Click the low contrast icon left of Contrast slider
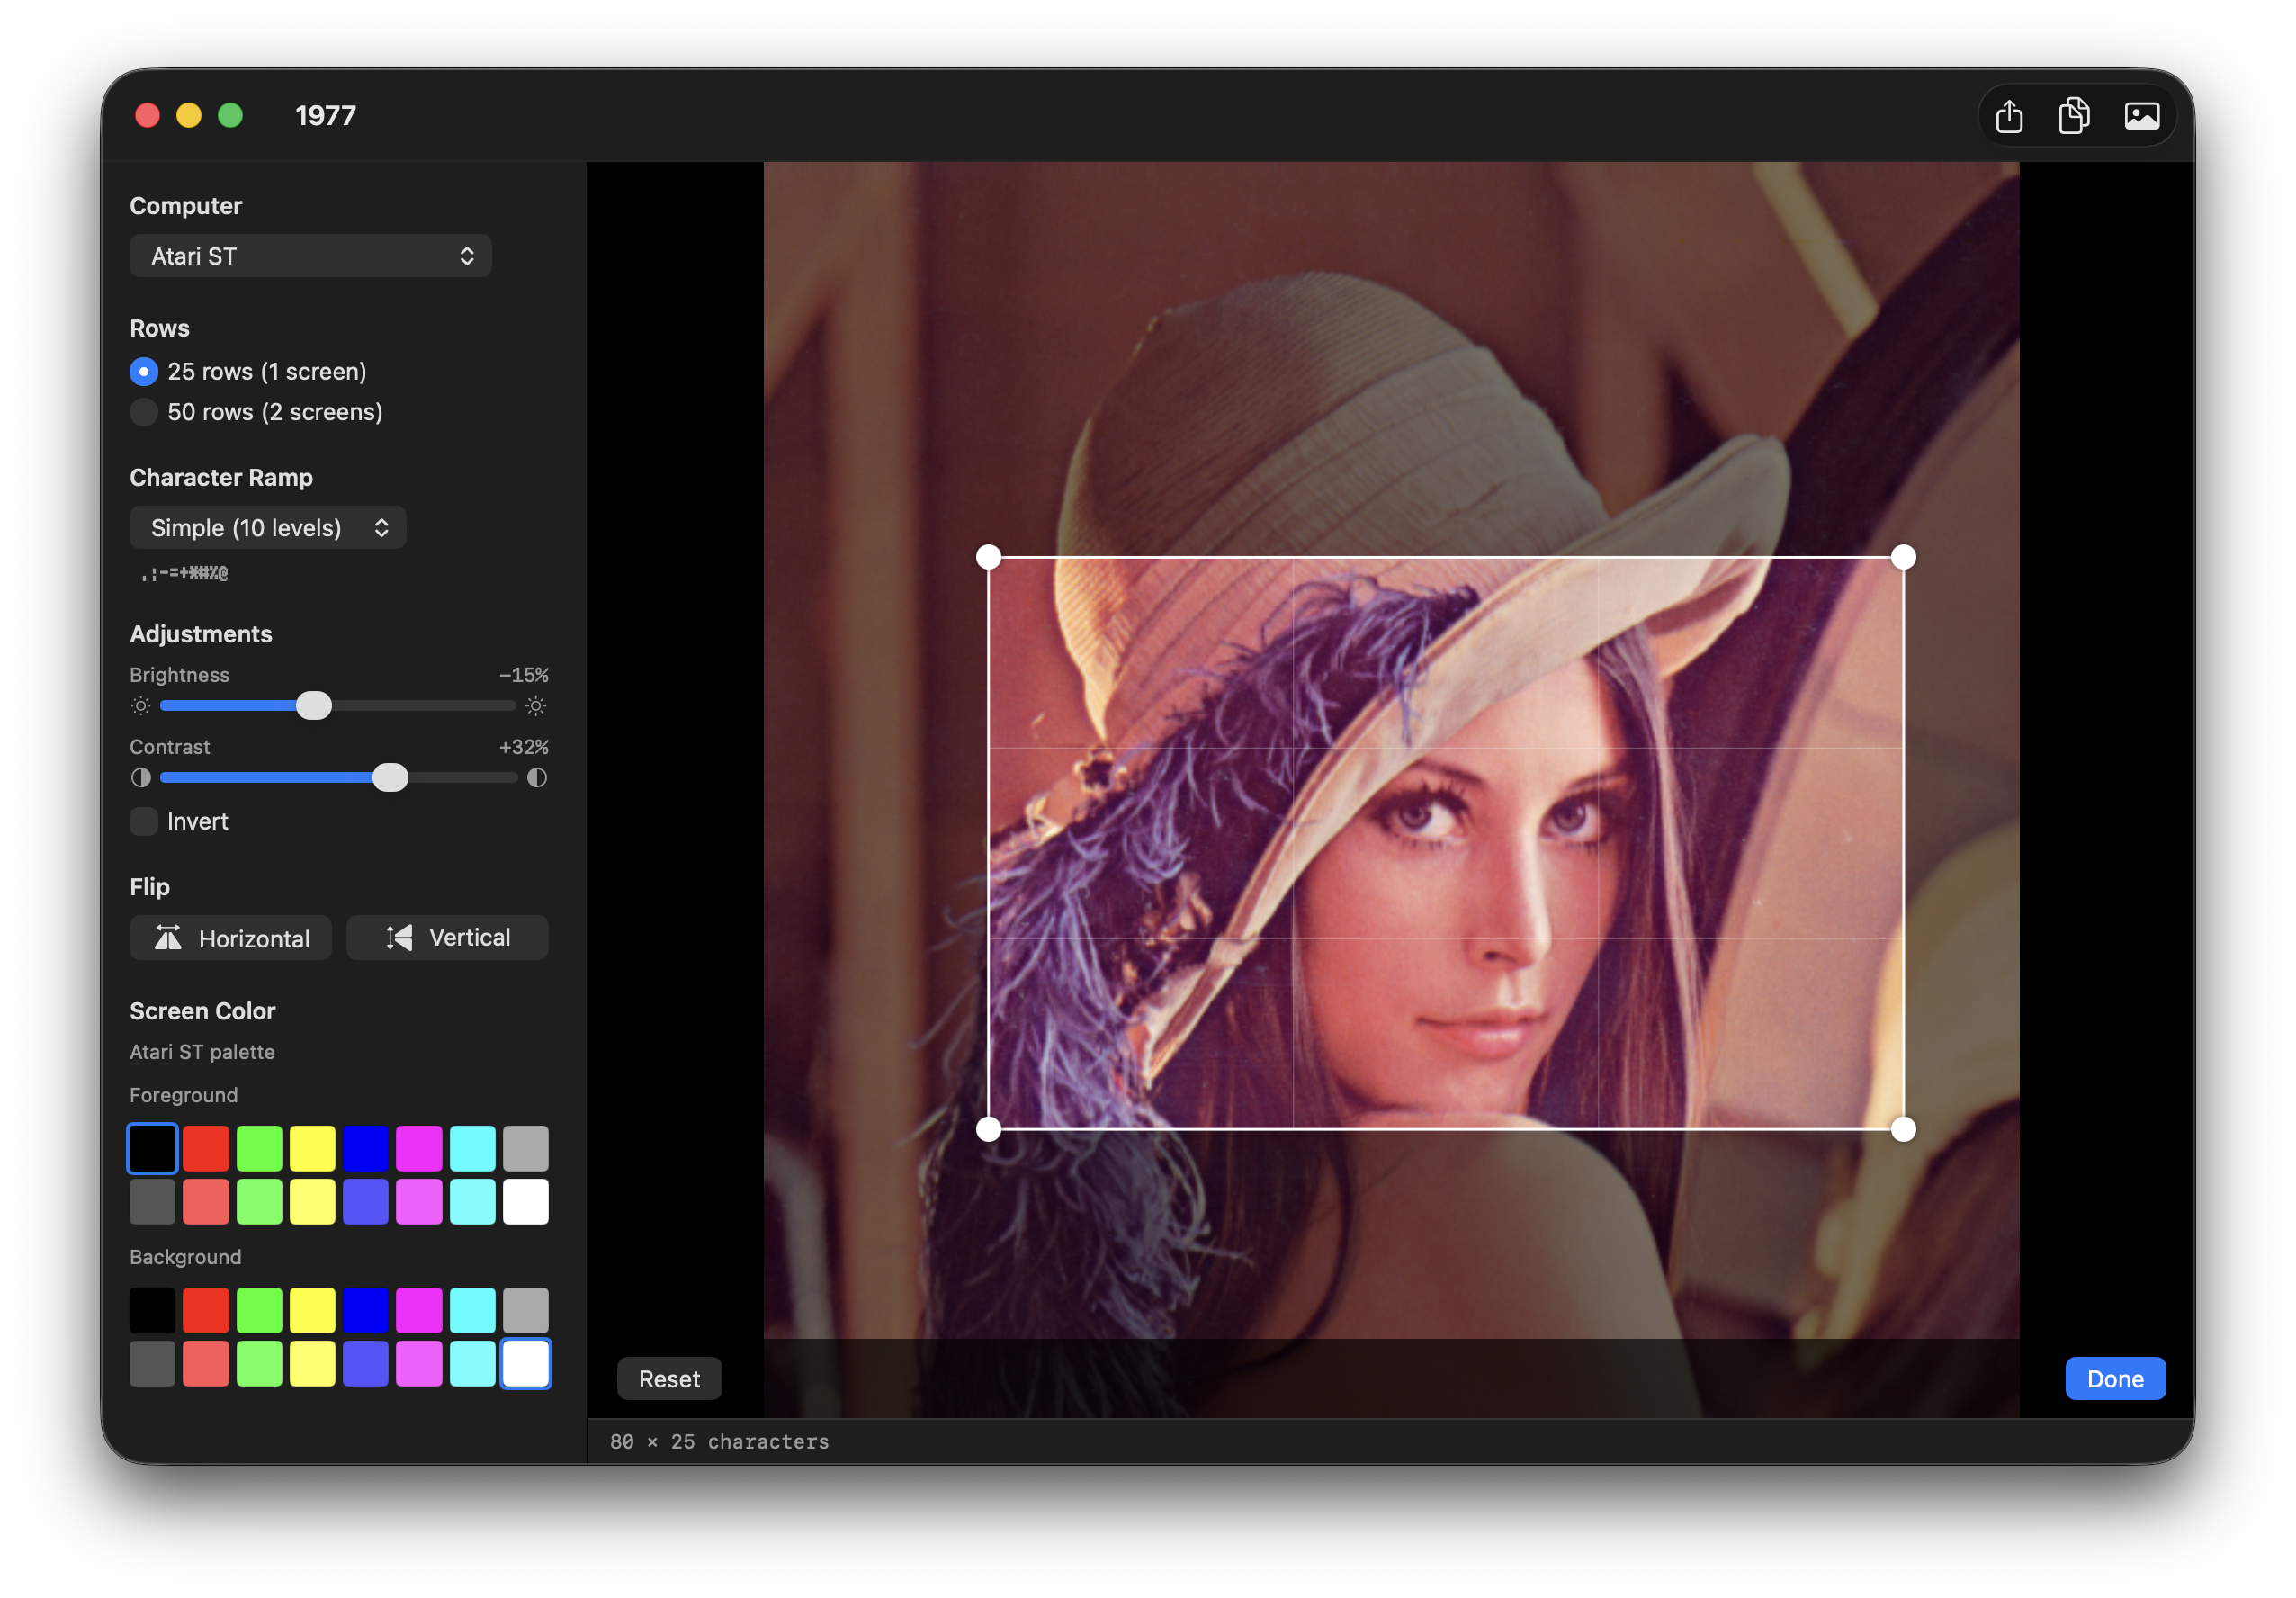This screenshot has height=1598, width=2296. pyautogui.click(x=141, y=778)
